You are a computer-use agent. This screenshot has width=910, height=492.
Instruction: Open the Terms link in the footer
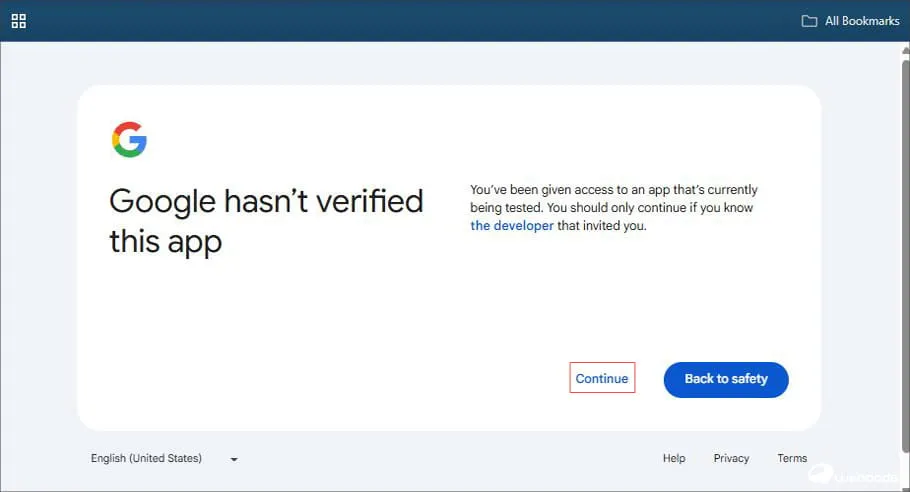click(x=792, y=458)
